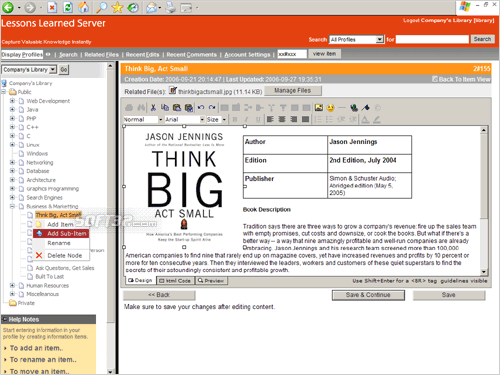Go to the browser Home page
Viewport: 500px width, 375px height.
(83, 7)
